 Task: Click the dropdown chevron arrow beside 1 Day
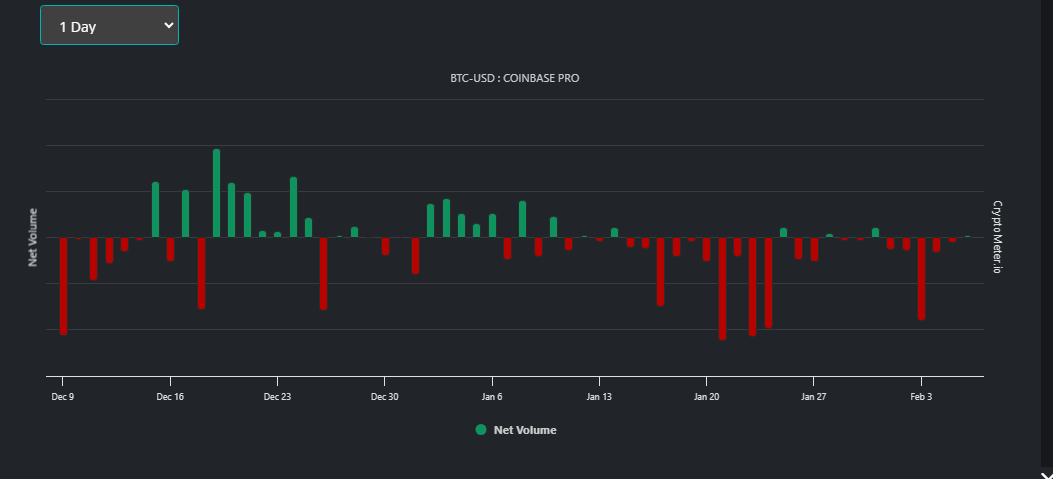[x=169, y=25]
